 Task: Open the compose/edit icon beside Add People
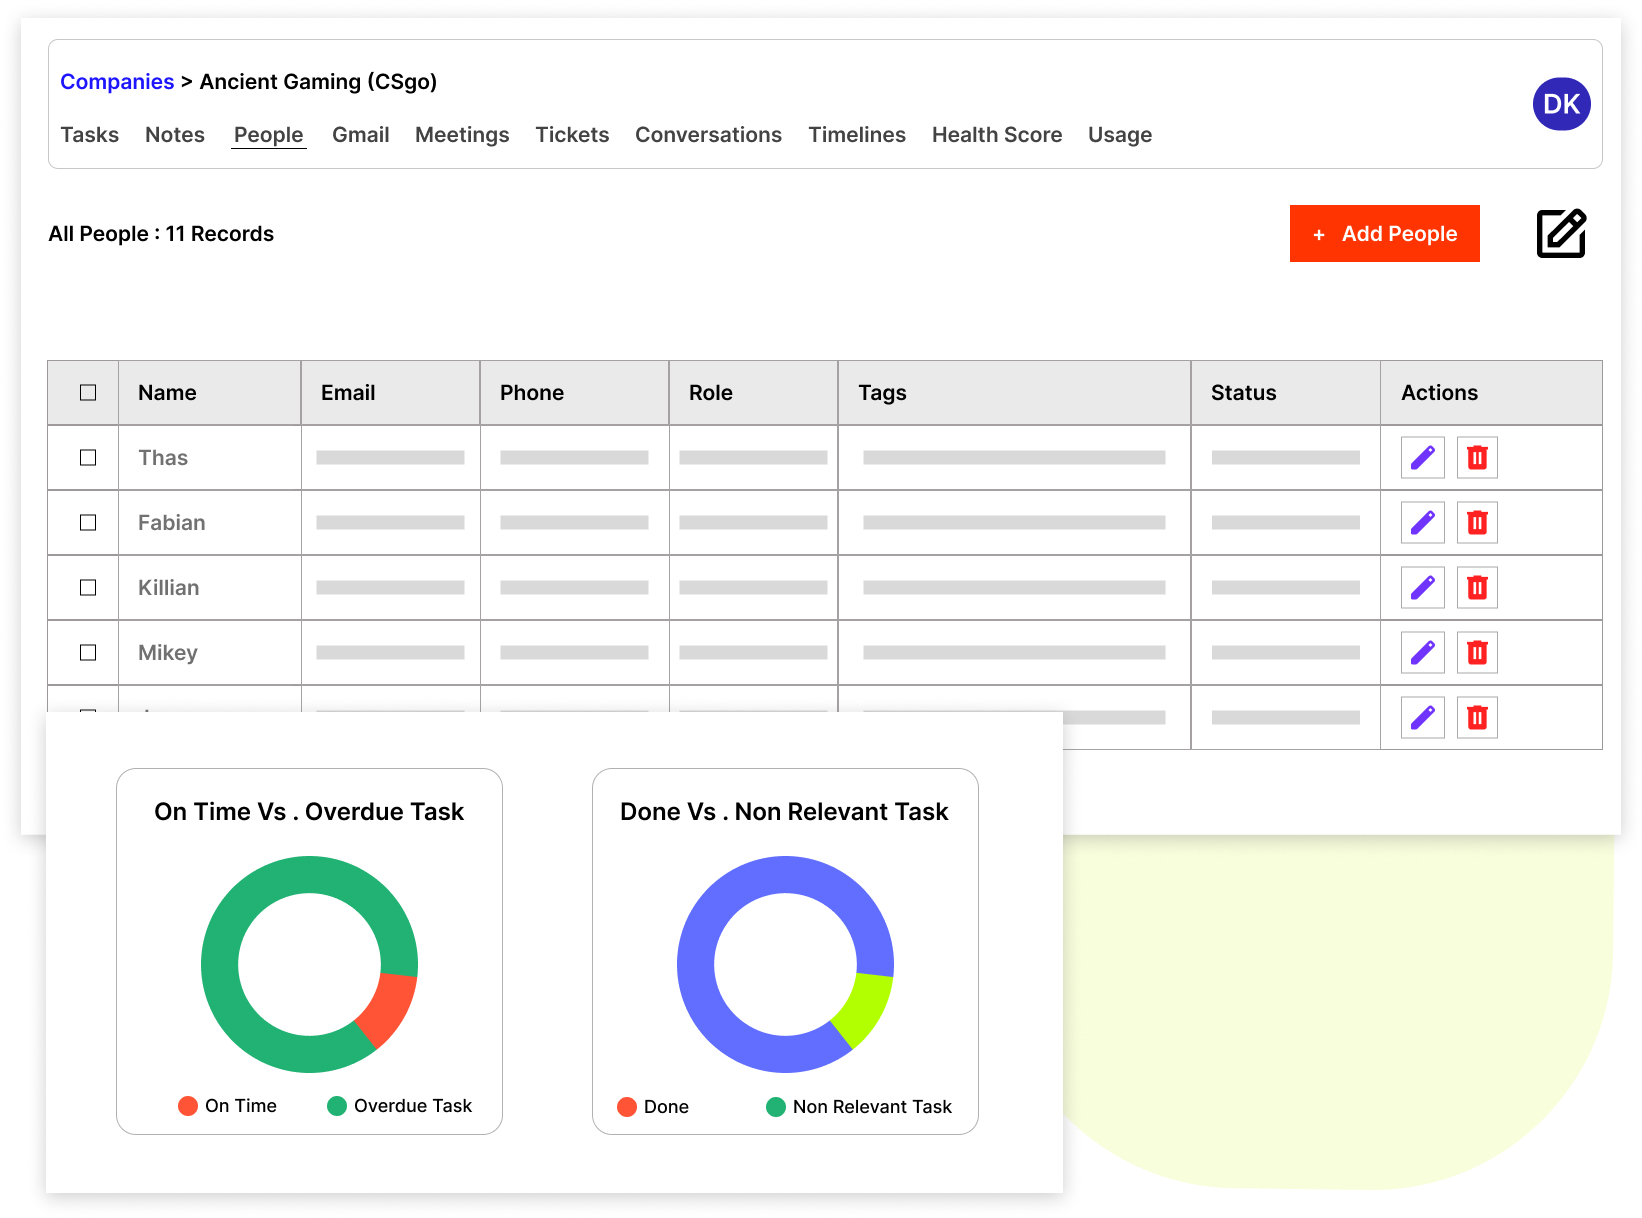coord(1560,234)
